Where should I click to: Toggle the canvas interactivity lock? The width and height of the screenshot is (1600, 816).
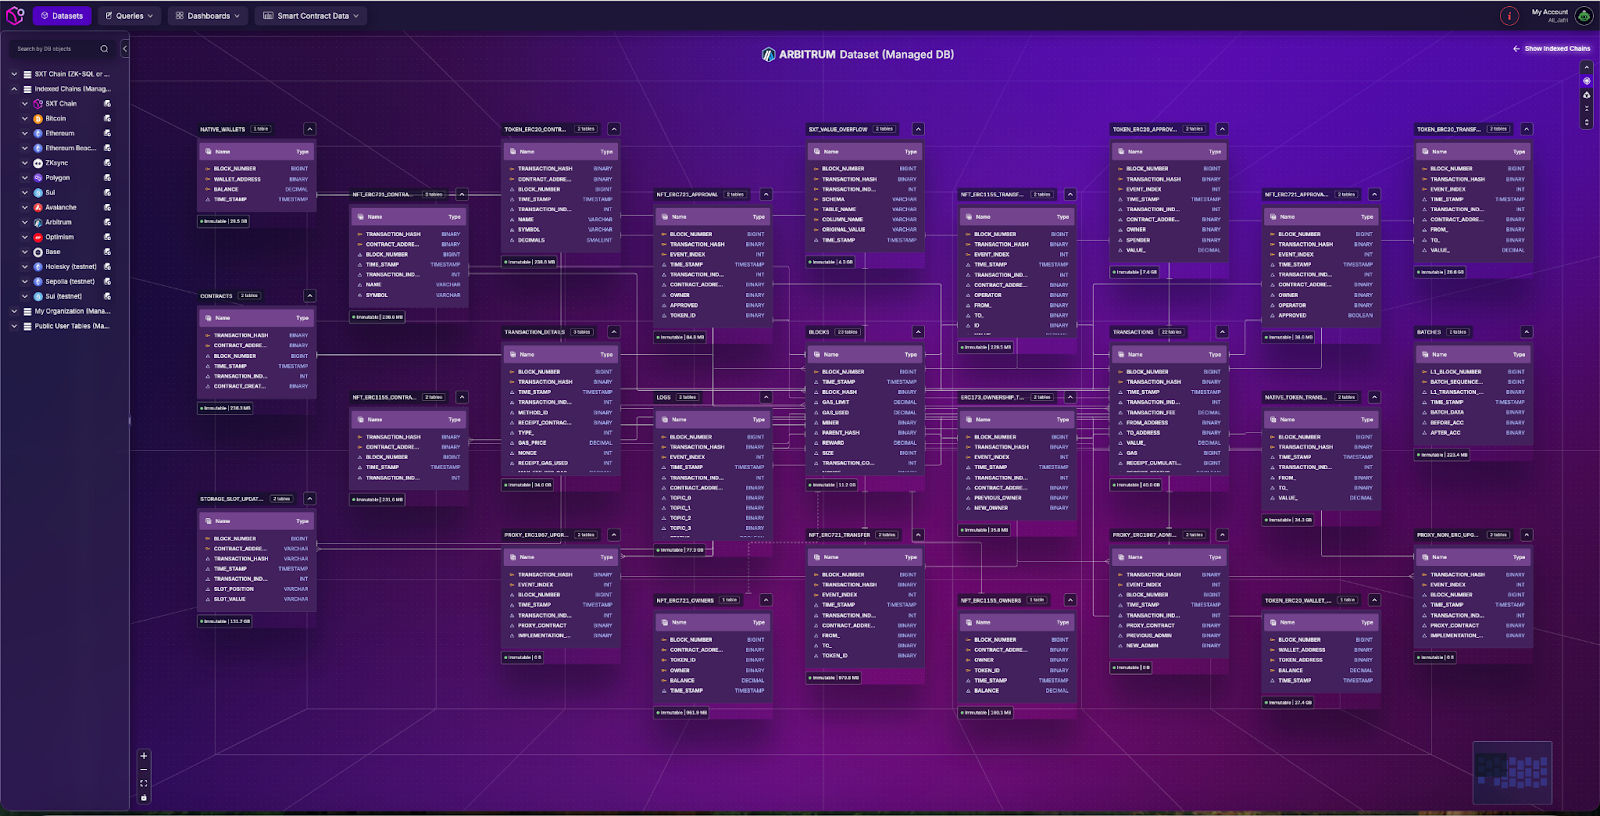tap(144, 797)
